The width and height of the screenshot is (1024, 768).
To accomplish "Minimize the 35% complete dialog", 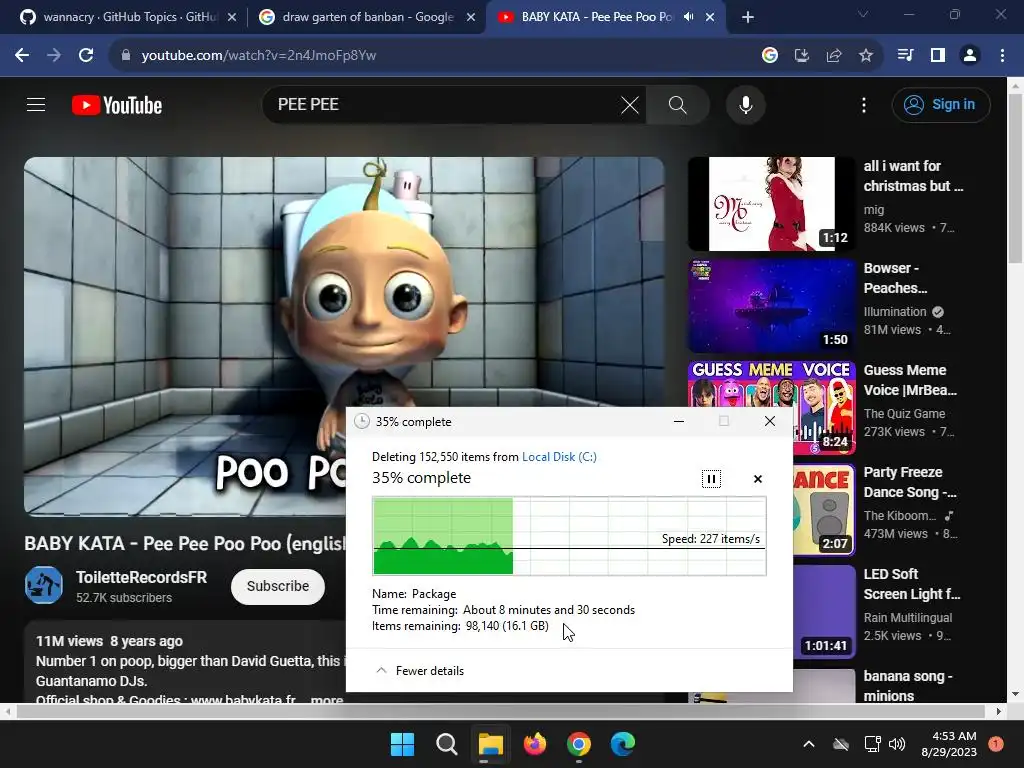I will pos(679,421).
